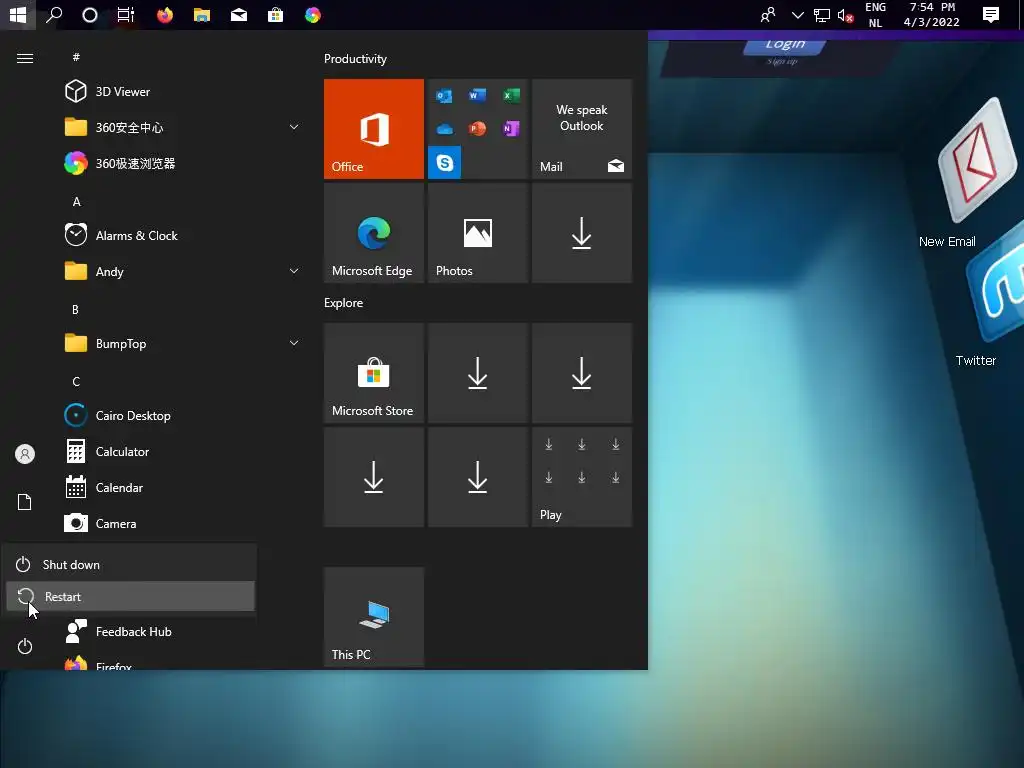Screen dimensions: 1024x768
Task: Click the # section header
Action: point(76,57)
